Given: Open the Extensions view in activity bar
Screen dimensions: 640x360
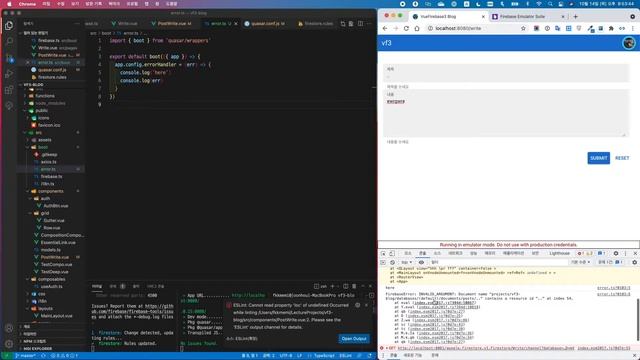Looking at the screenshot, I should [x=9, y=90].
